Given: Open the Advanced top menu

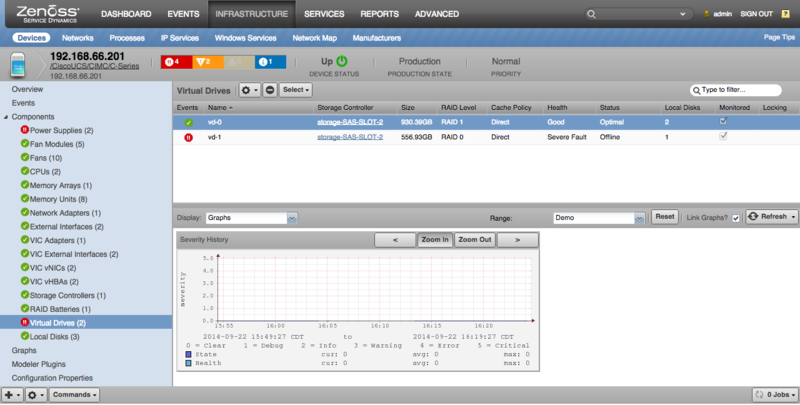Looking at the screenshot, I should (x=437, y=14).
